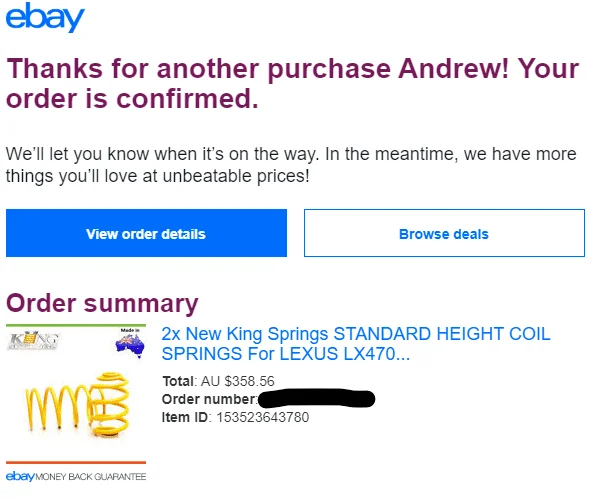Screen dimensions: 611x500
Task: Click the small eBay logo beside Money Back Guarantee
Action: pyautogui.click(x=20, y=476)
